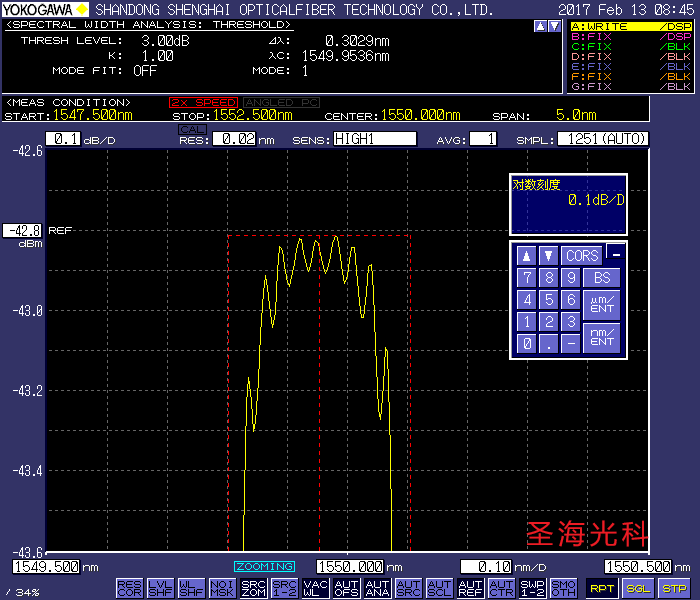Click the keypad up arrow key
Image resolution: width=700 pixels, height=600 pixels.
pyautogui.click(x=526, y=256)
